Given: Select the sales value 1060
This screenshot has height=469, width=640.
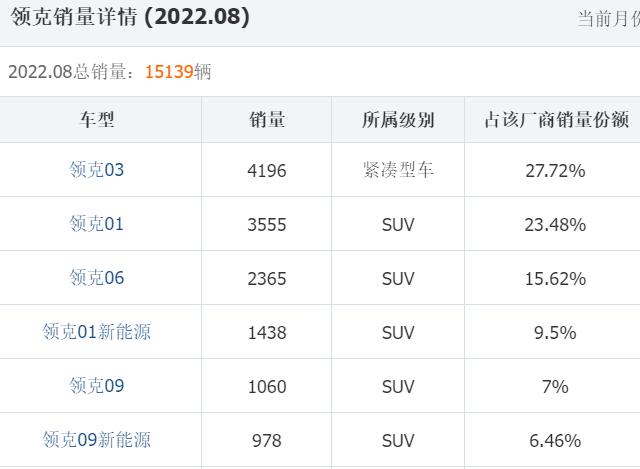Looking at the screenshot, I should point(267,387).
